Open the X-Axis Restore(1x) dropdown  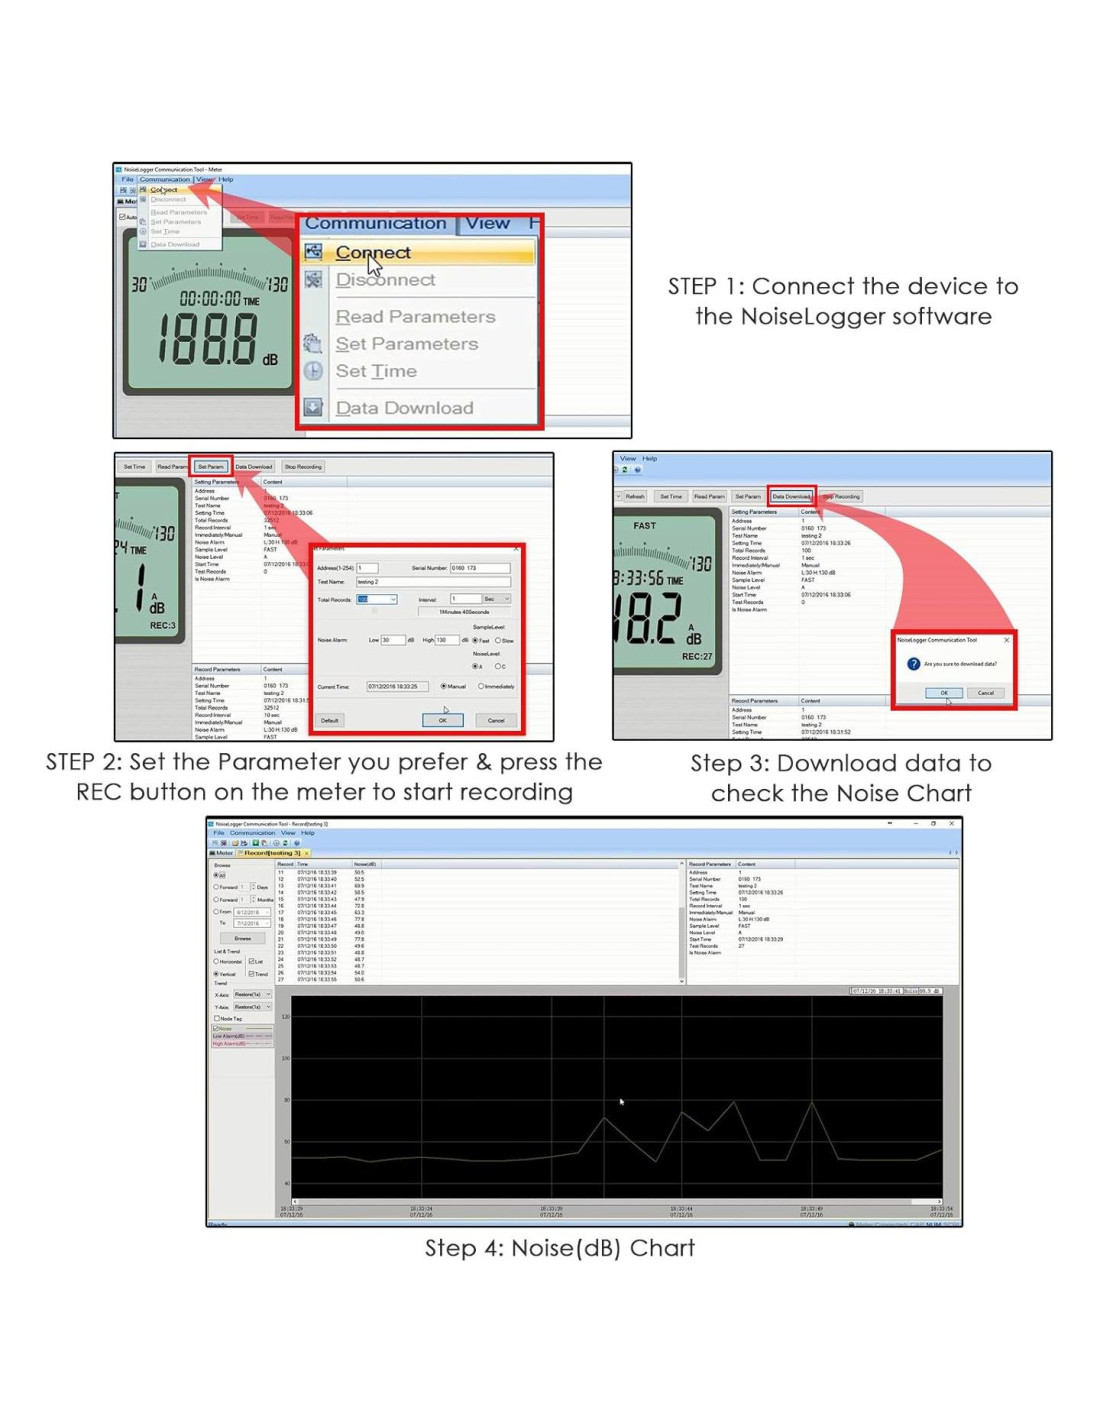pos(267,994)
